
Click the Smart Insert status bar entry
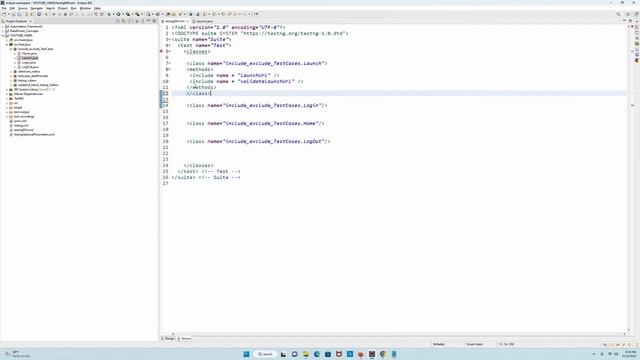(x=475, y=344)
